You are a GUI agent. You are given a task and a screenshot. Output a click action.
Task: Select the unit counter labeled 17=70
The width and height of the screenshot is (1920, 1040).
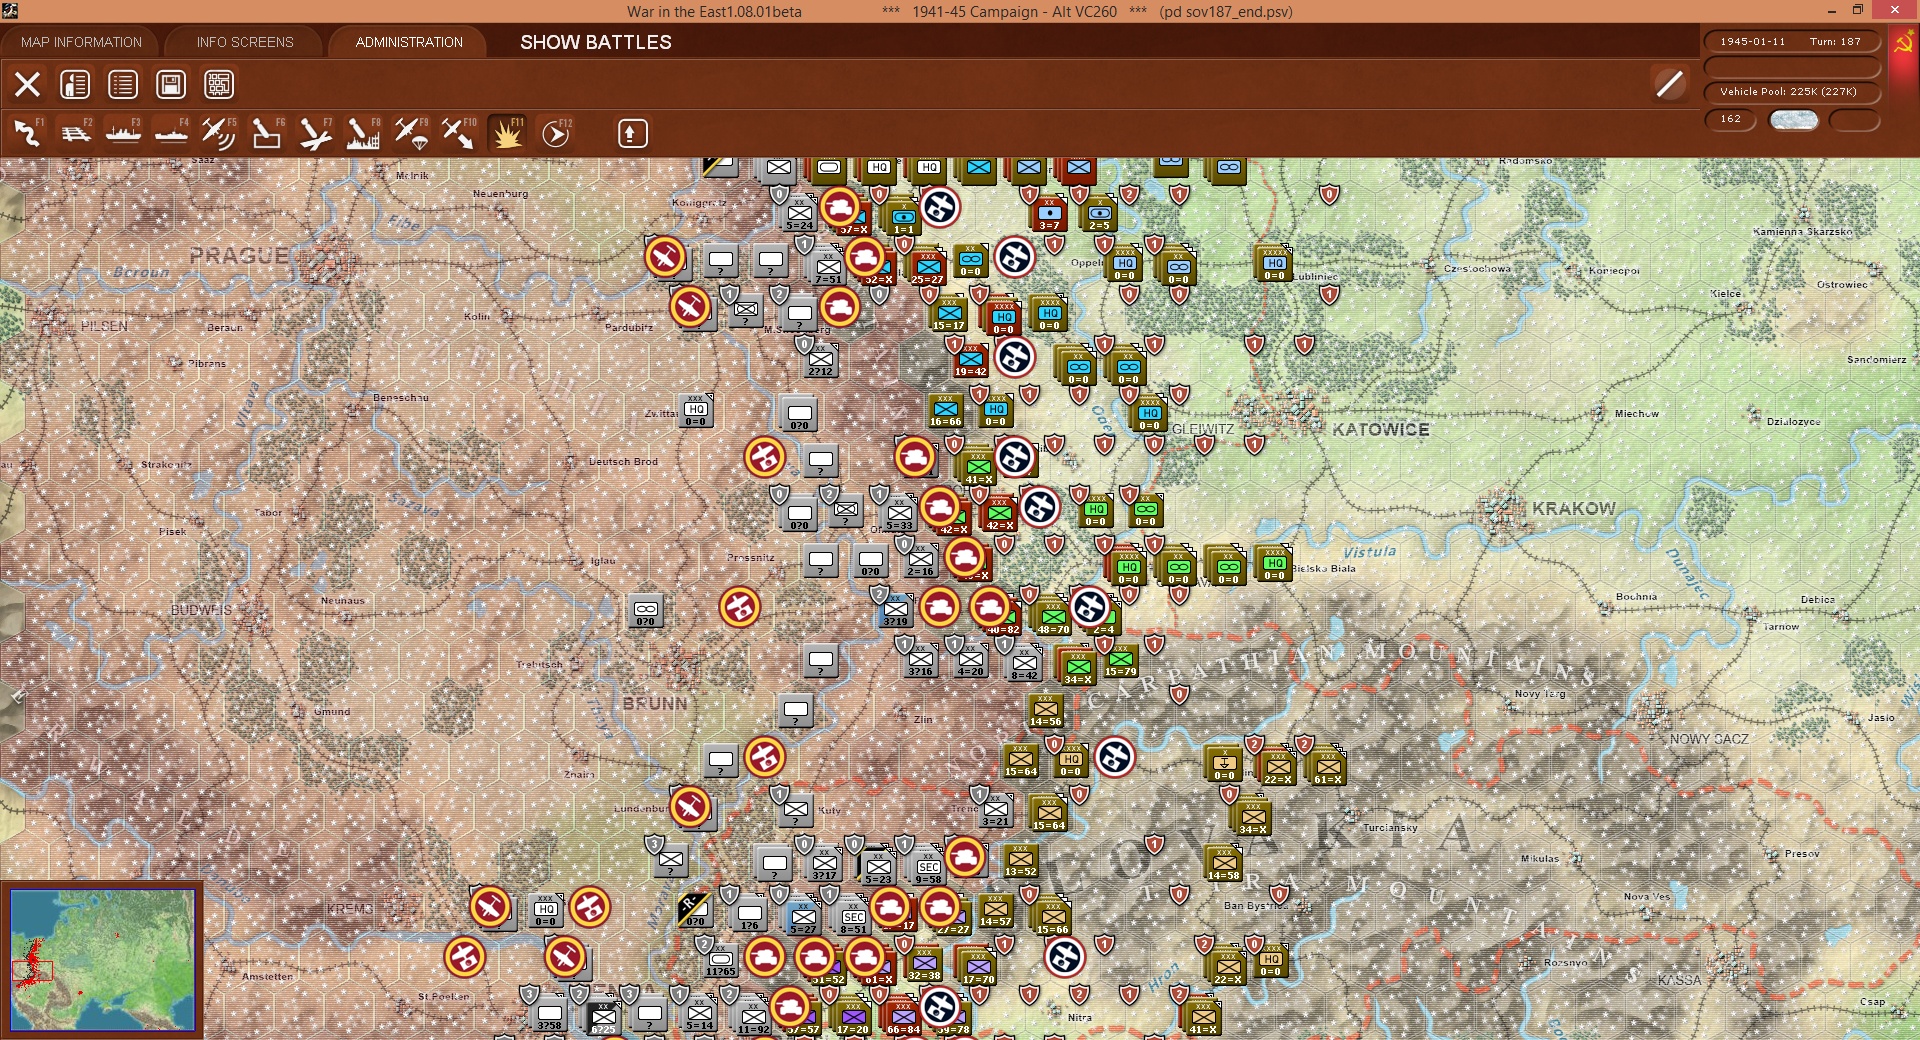[x=978, y=967]
